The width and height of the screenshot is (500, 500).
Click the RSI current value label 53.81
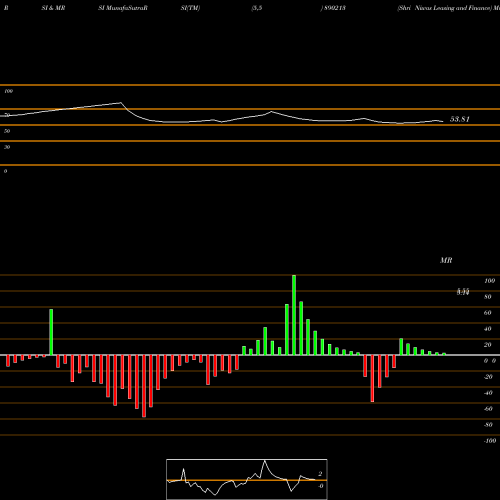tap(460, 119)
